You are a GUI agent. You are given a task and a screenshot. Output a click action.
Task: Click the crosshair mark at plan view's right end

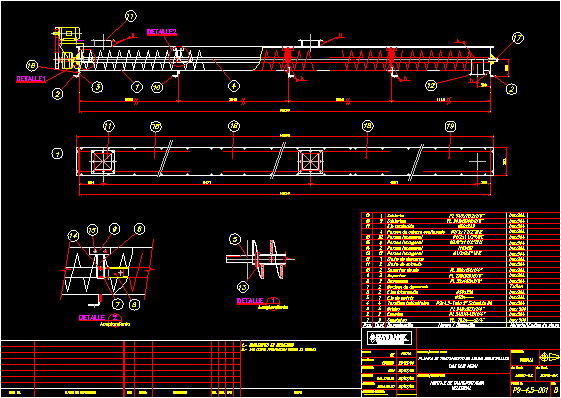click(x=478, y=162)
